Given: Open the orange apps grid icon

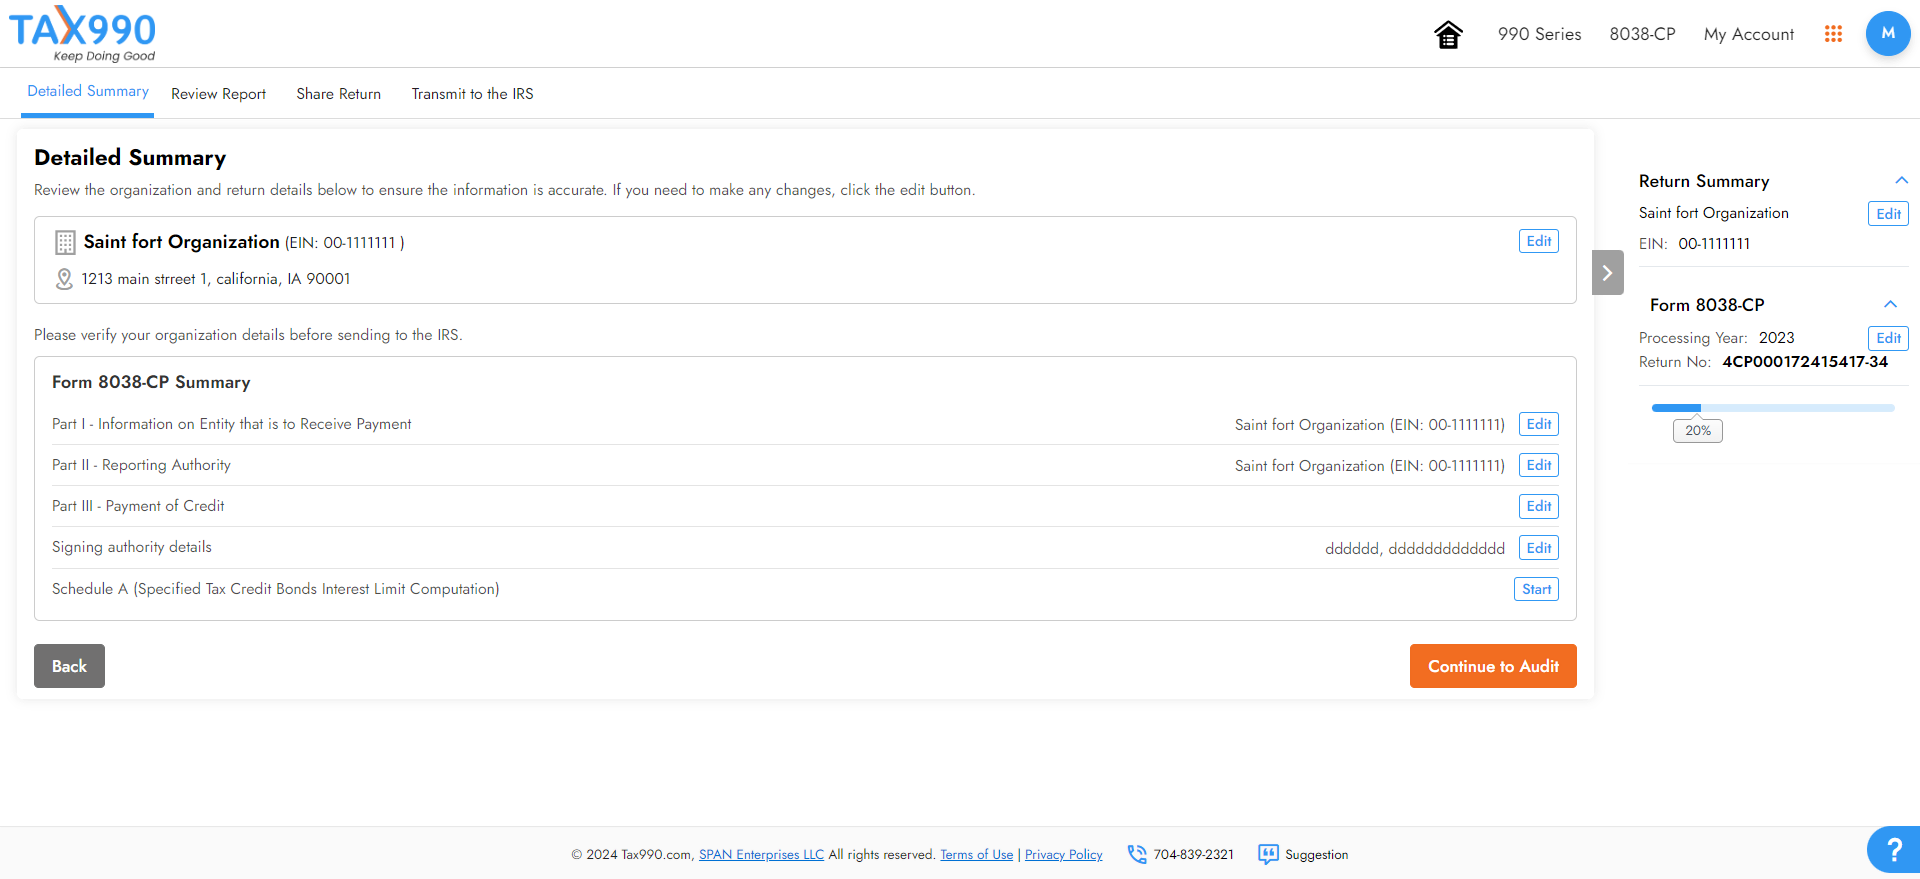Looking at the screenshot, I should (x=1833, y=34).
